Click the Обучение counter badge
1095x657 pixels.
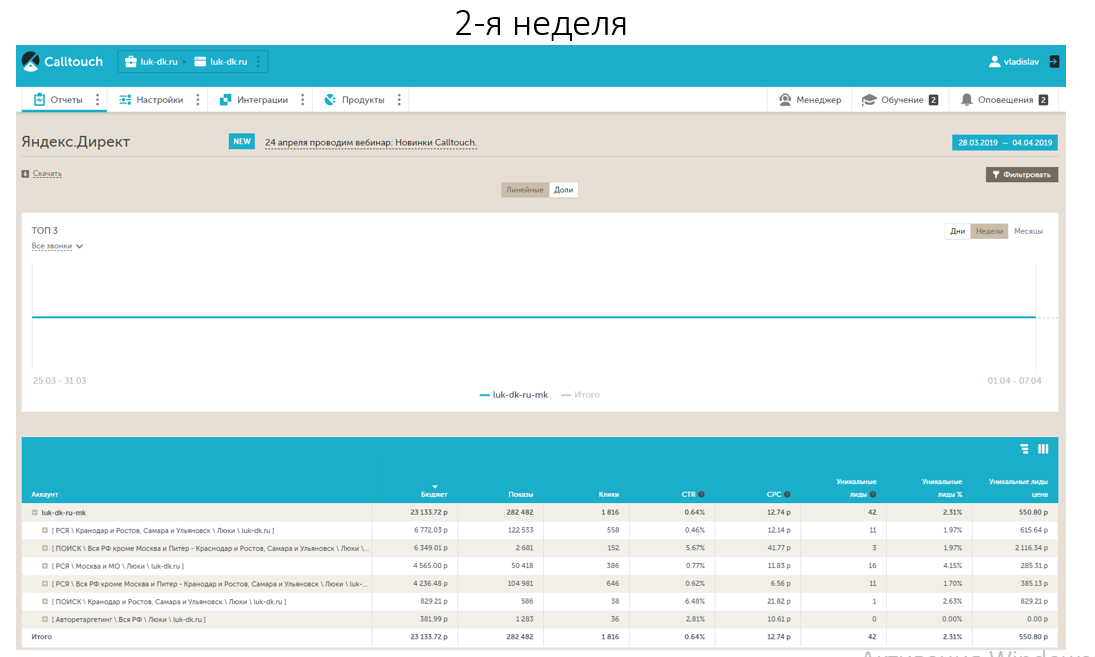934,100
